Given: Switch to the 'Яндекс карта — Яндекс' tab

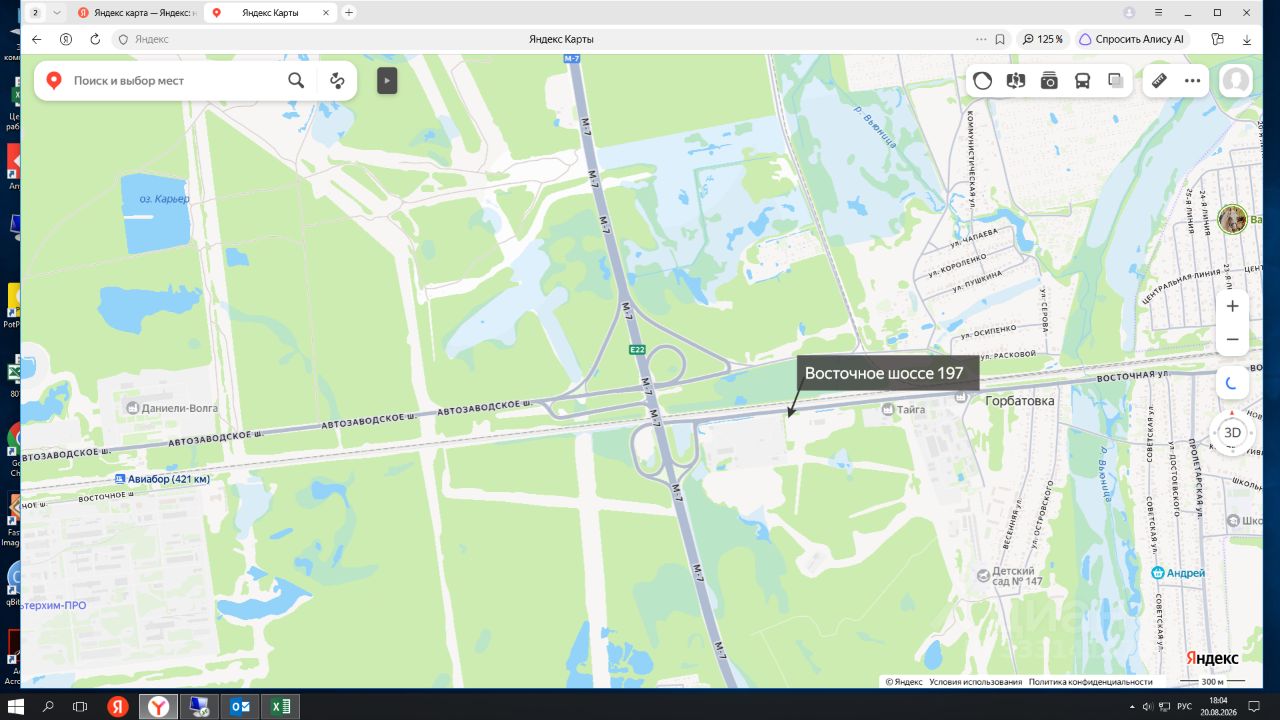Looking at the screenshot, I should coord(137,13).
